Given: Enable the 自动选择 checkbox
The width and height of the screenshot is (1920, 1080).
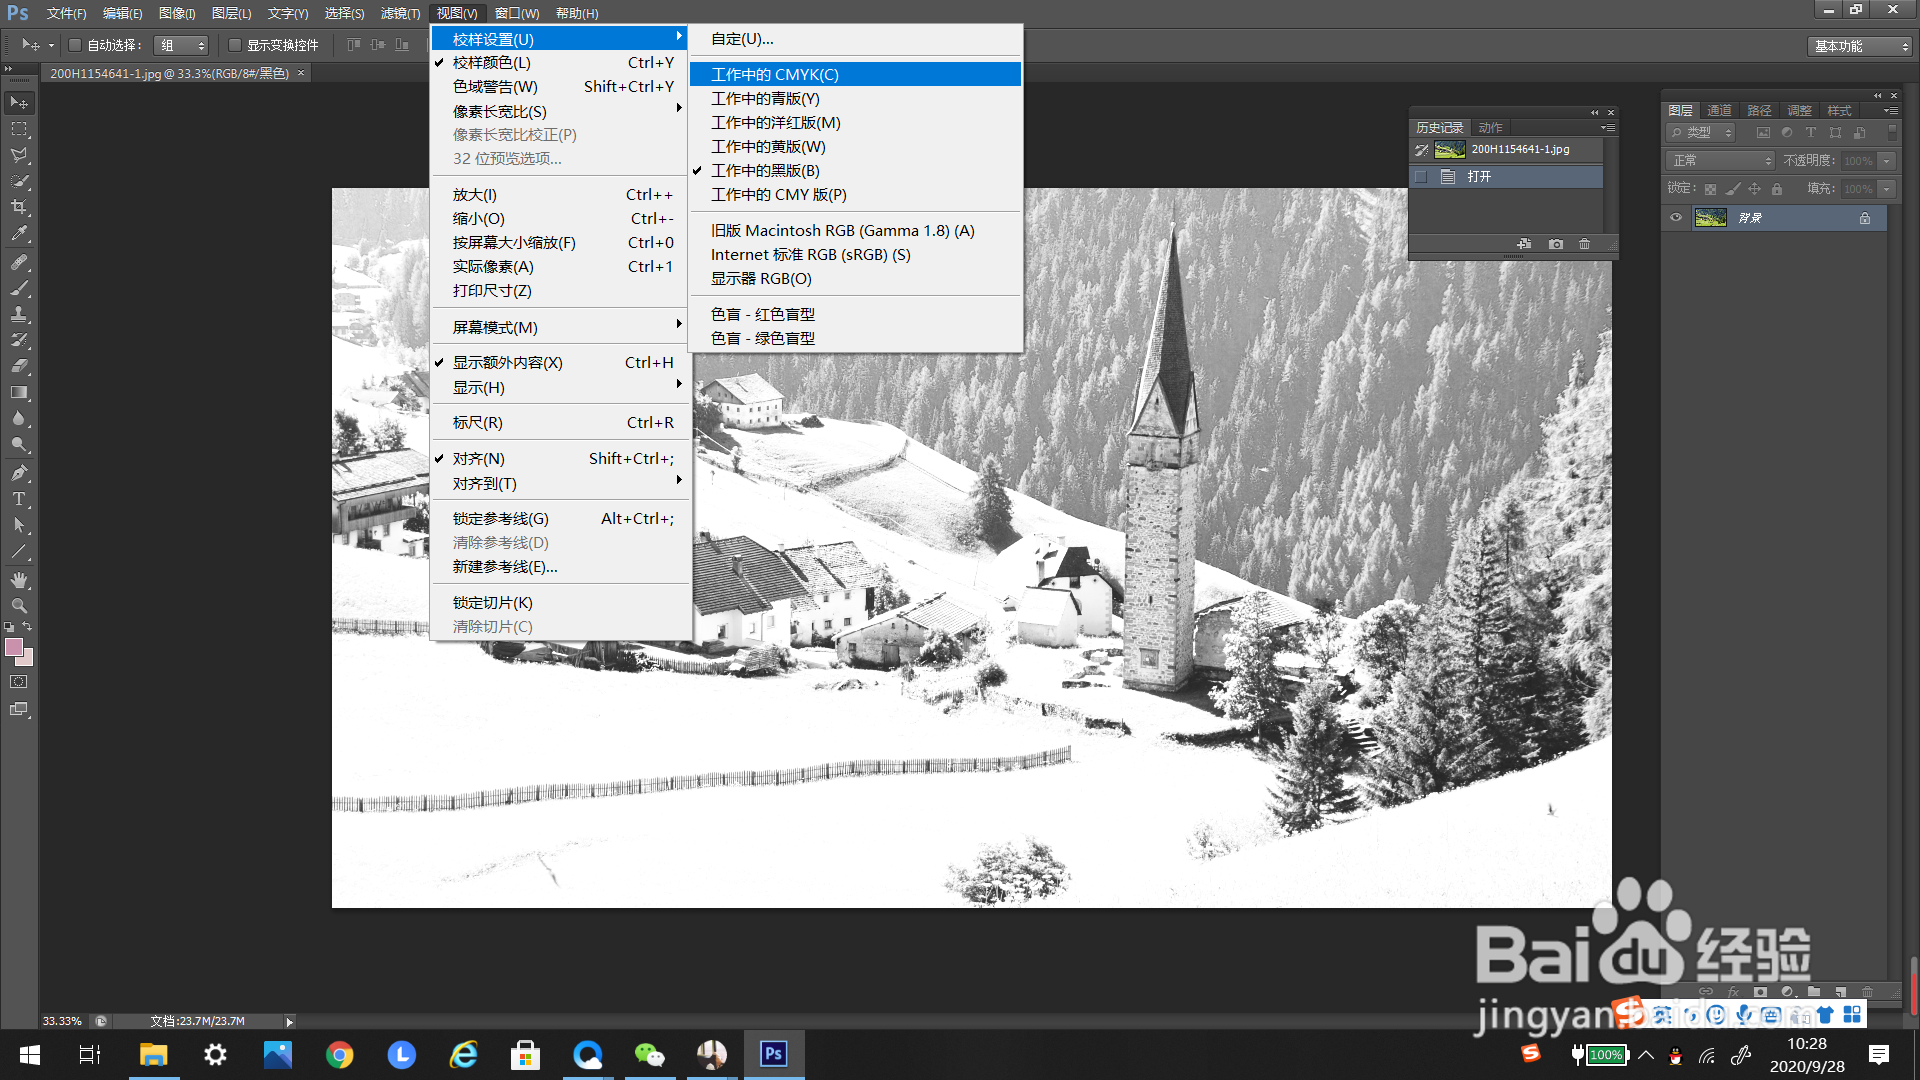Looking at the screenshot, I should [75, 45].
